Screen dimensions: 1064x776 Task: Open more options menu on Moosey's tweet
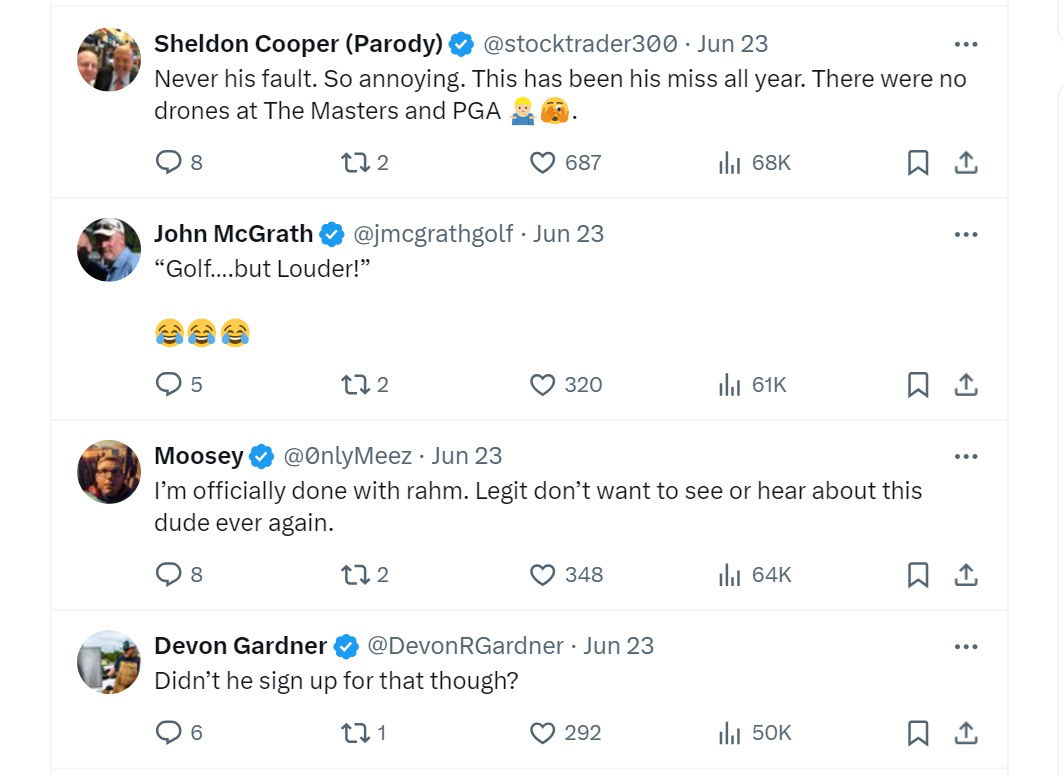[x=965, y=456]
